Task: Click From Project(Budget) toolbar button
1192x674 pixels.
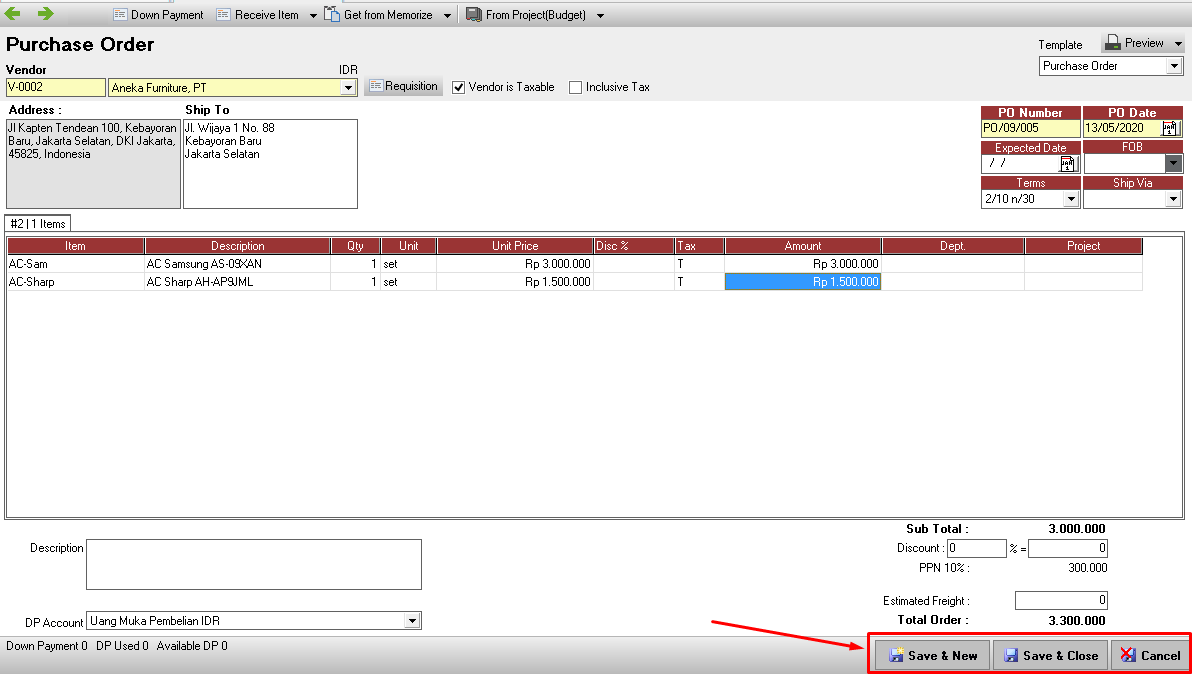Action: (x=526, y=14)
